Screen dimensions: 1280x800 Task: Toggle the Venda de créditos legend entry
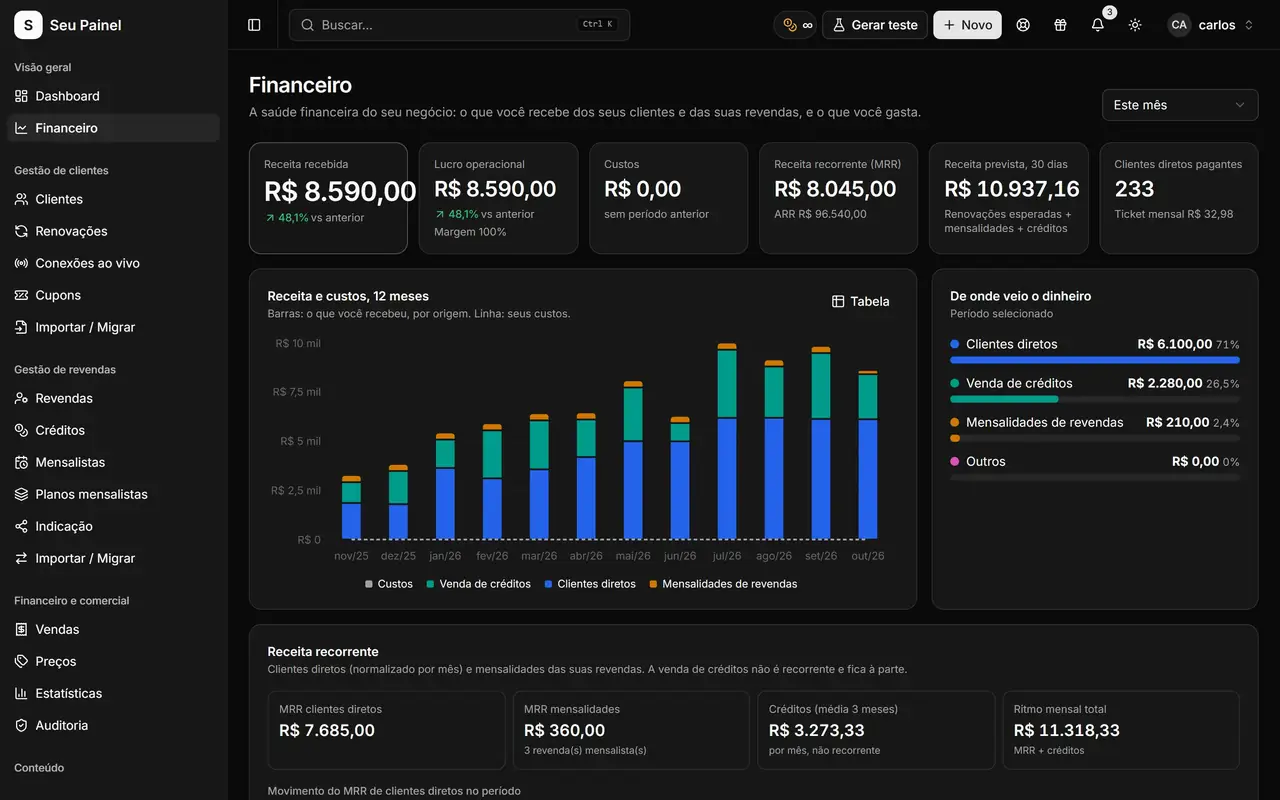point(478,584)
